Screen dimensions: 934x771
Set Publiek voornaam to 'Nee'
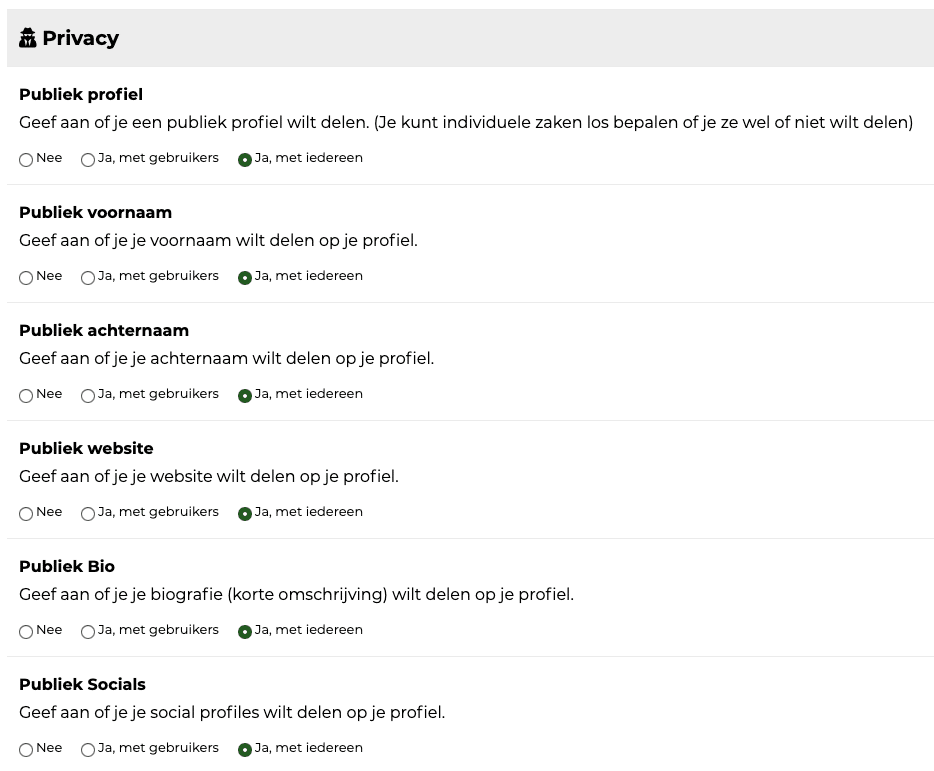coord(26,278)
